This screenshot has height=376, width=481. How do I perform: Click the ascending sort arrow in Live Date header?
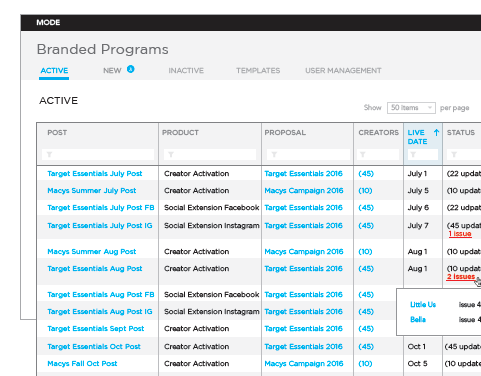[x=436, y=132]
